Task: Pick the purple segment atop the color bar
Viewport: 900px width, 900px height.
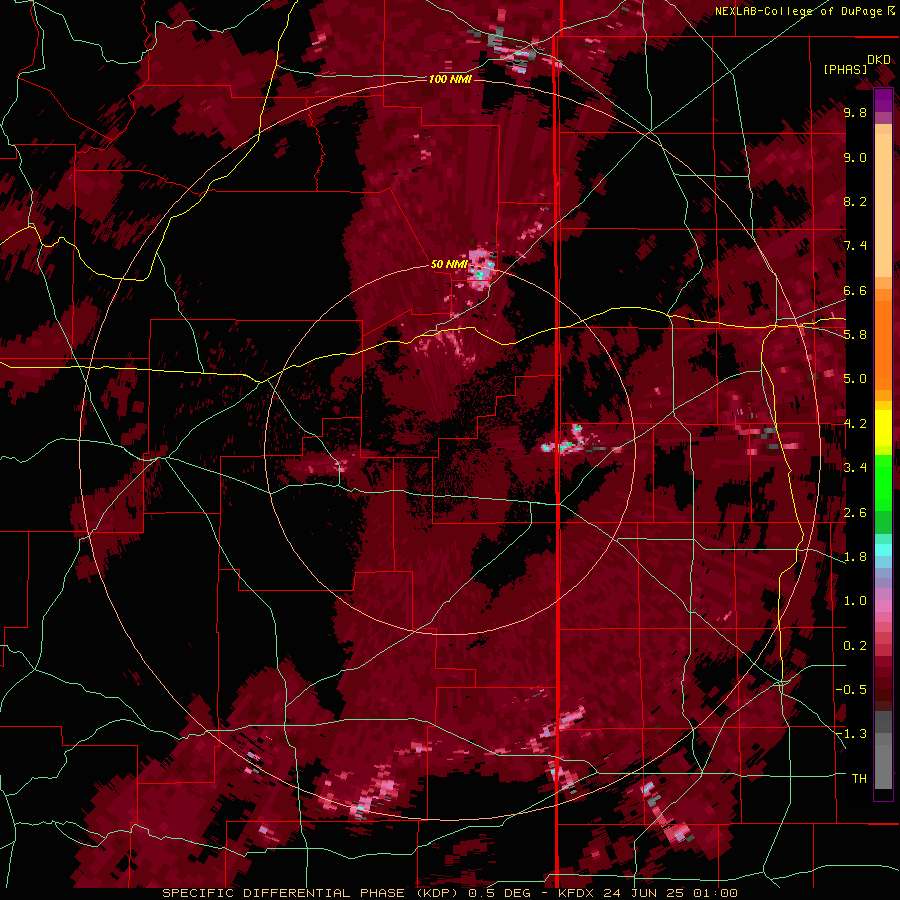Action: pyautogui.click(x=883, y=100)
